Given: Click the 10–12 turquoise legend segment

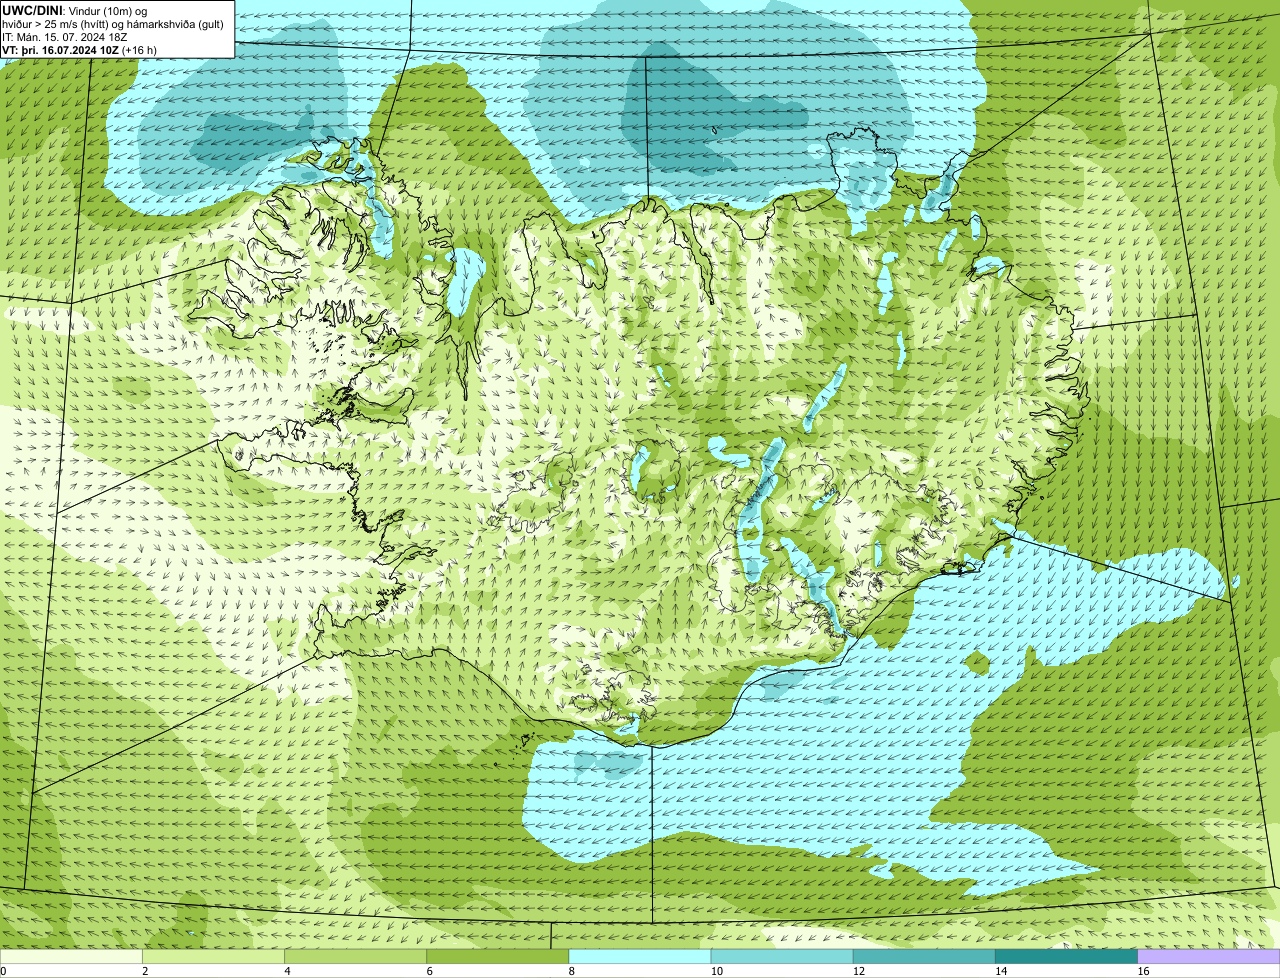Looking at the screenshot, I should [782, 956].
